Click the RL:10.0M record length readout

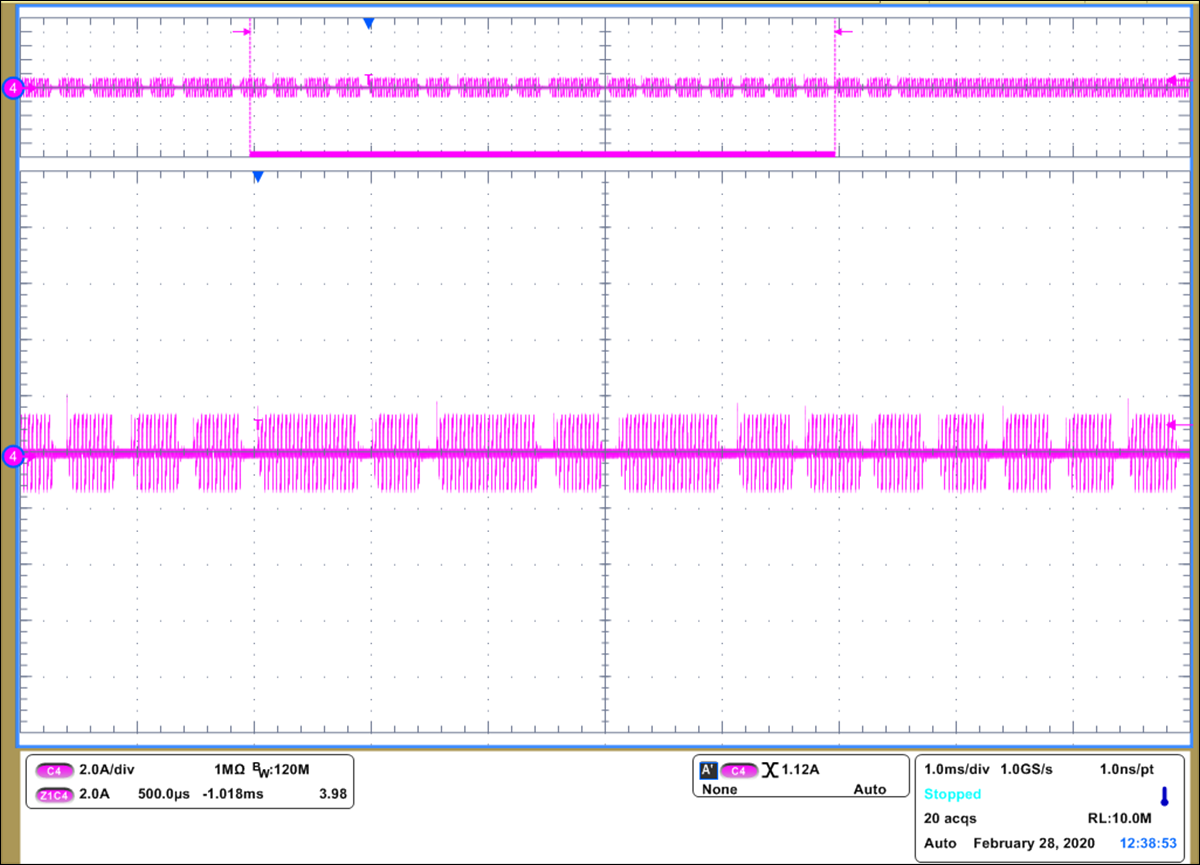pos(1129,818)
